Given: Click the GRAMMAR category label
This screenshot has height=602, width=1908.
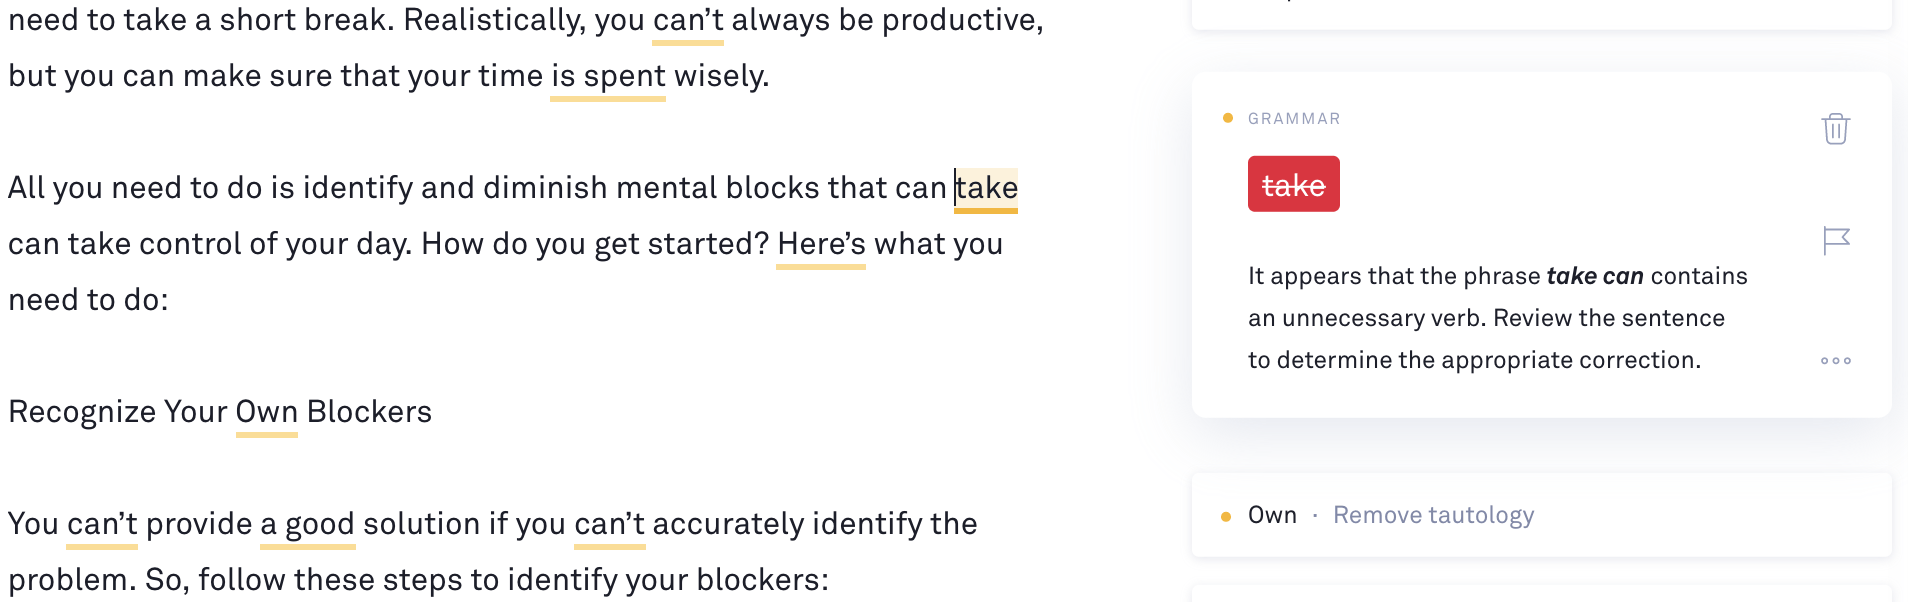Looking at the screenshot, I should [x=1294, y=119].
